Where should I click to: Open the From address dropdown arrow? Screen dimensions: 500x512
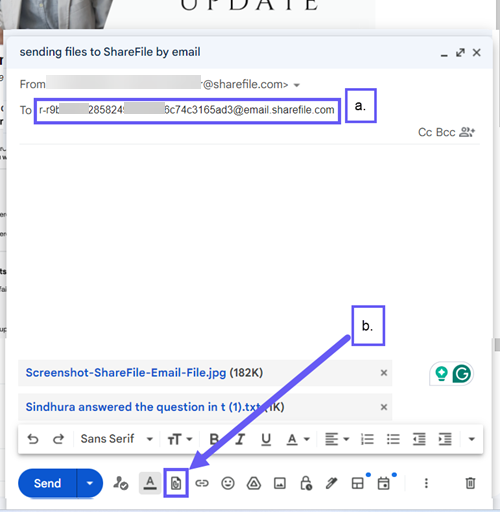[297, 85]
